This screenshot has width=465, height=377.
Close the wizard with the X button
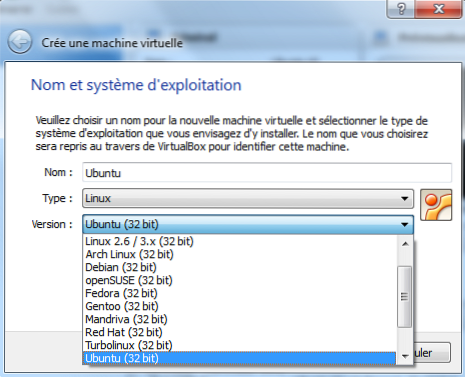click(x=438, y=9)
